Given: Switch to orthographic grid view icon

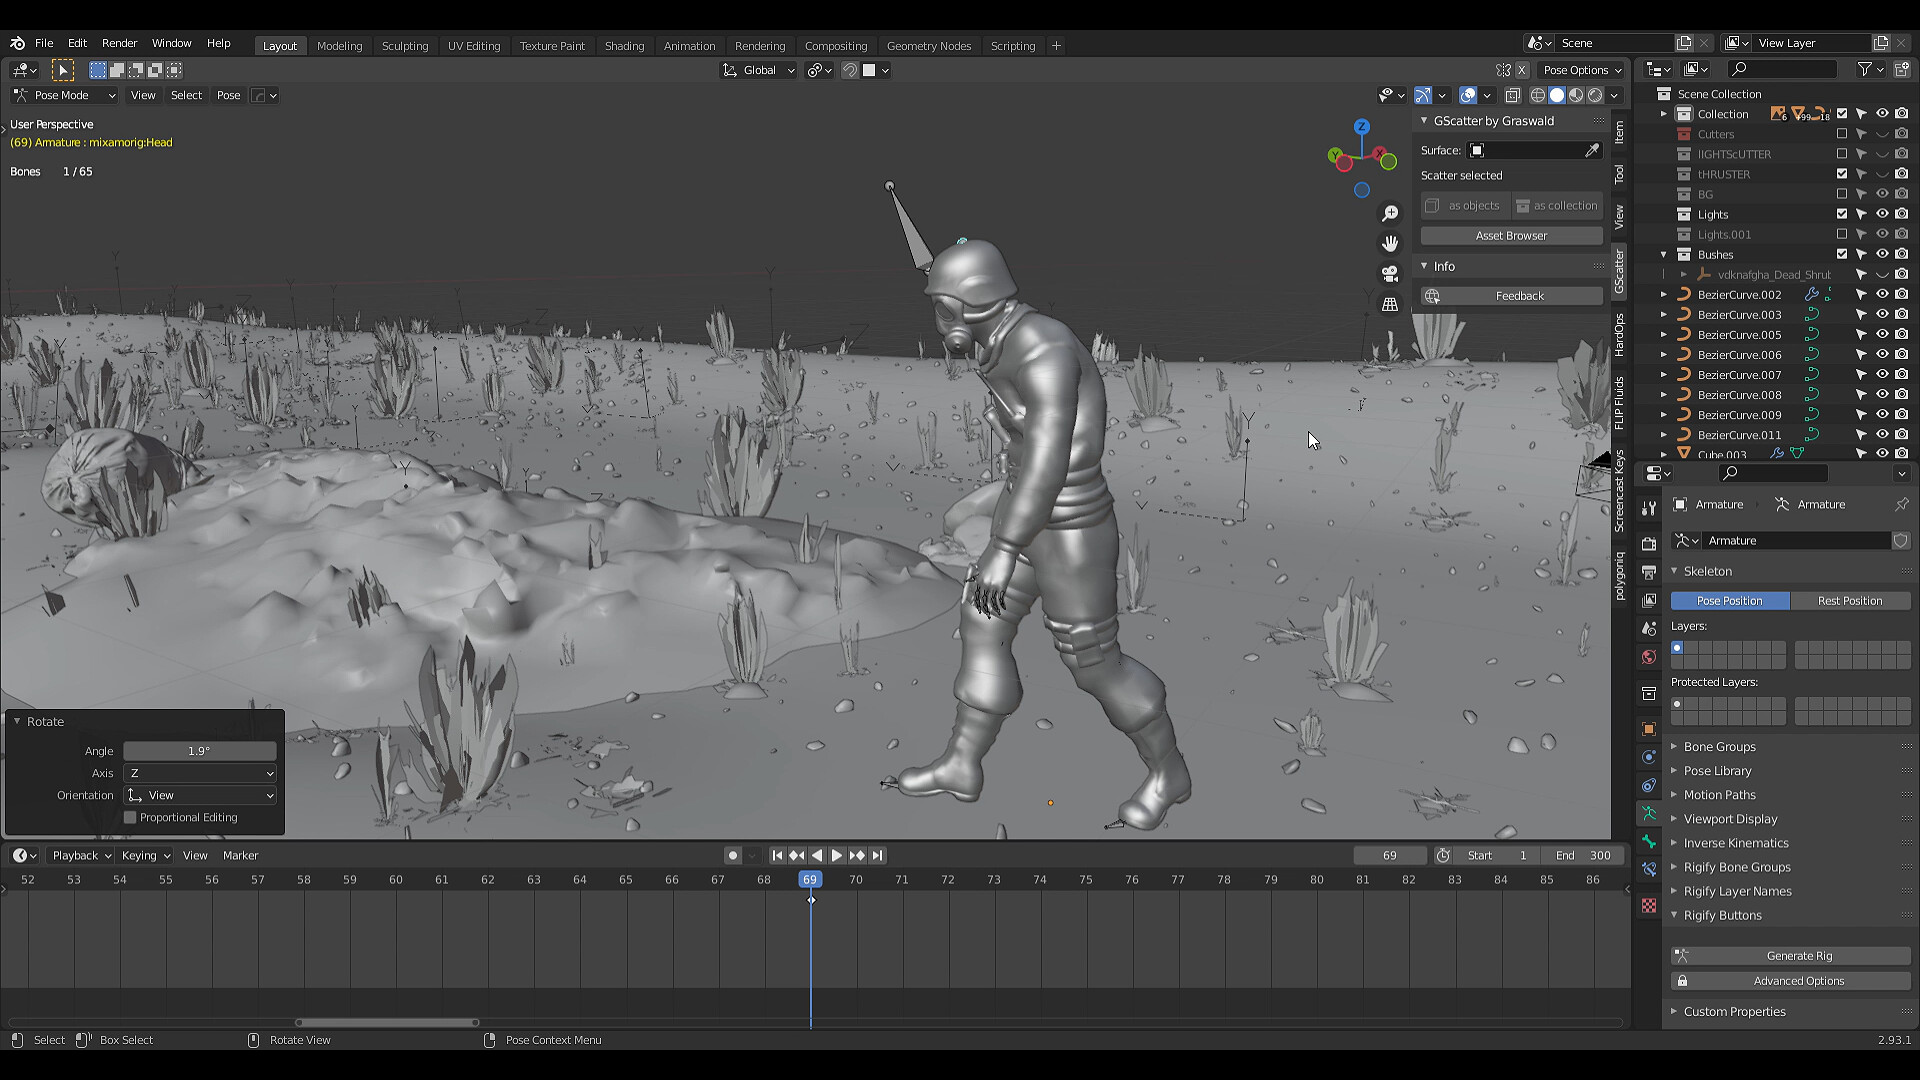Looking at the screenshot, I should click(x=1390, y=304).
